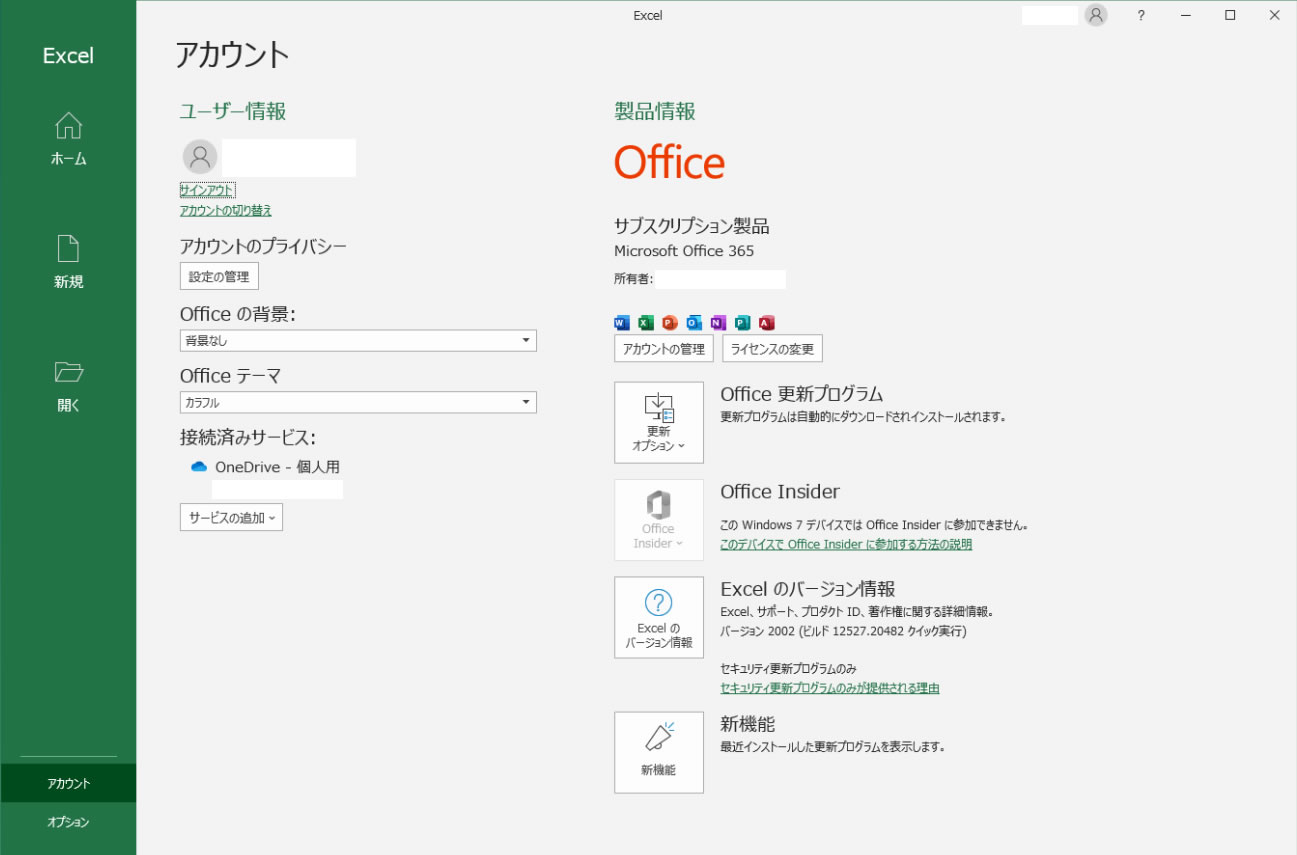Click the OneDrive - 個人用 entry
1297x855 pixels.
277,467
